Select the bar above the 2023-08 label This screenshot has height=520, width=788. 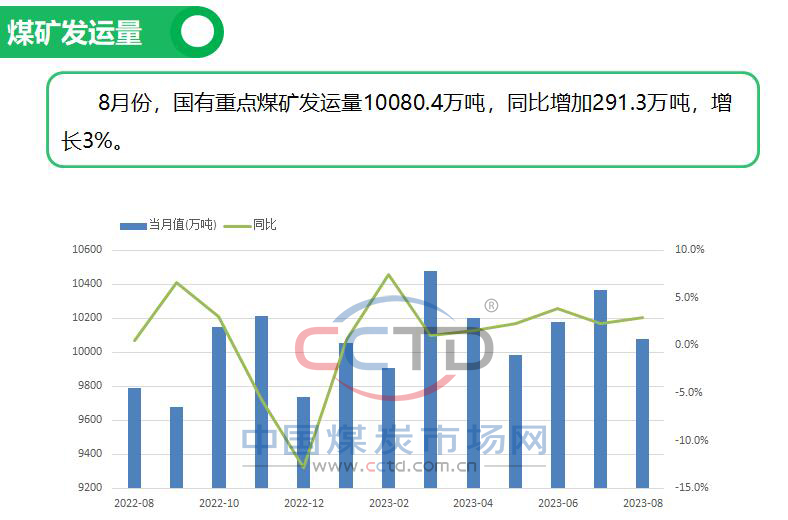[642, 413]
